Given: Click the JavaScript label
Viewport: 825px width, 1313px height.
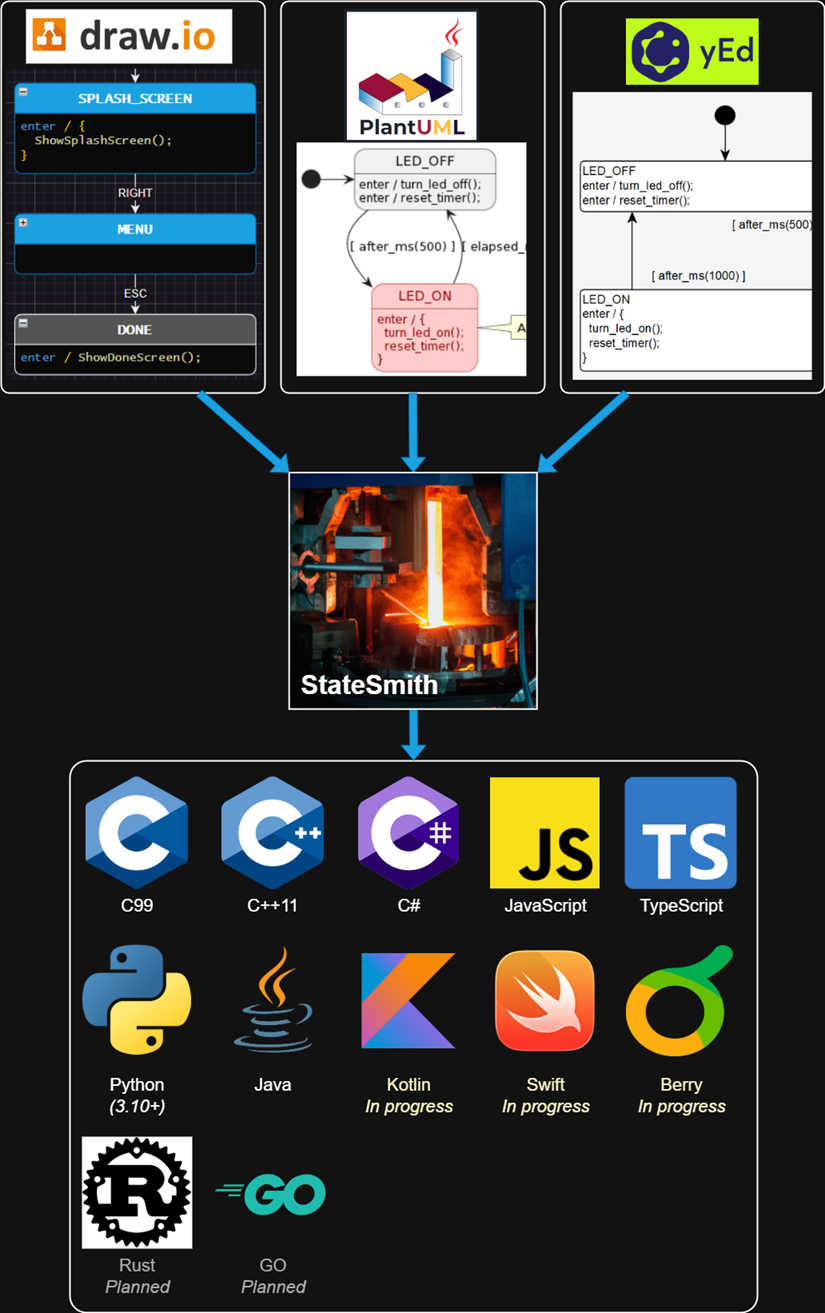Looking at the screenshot, I should coord(545,906).
